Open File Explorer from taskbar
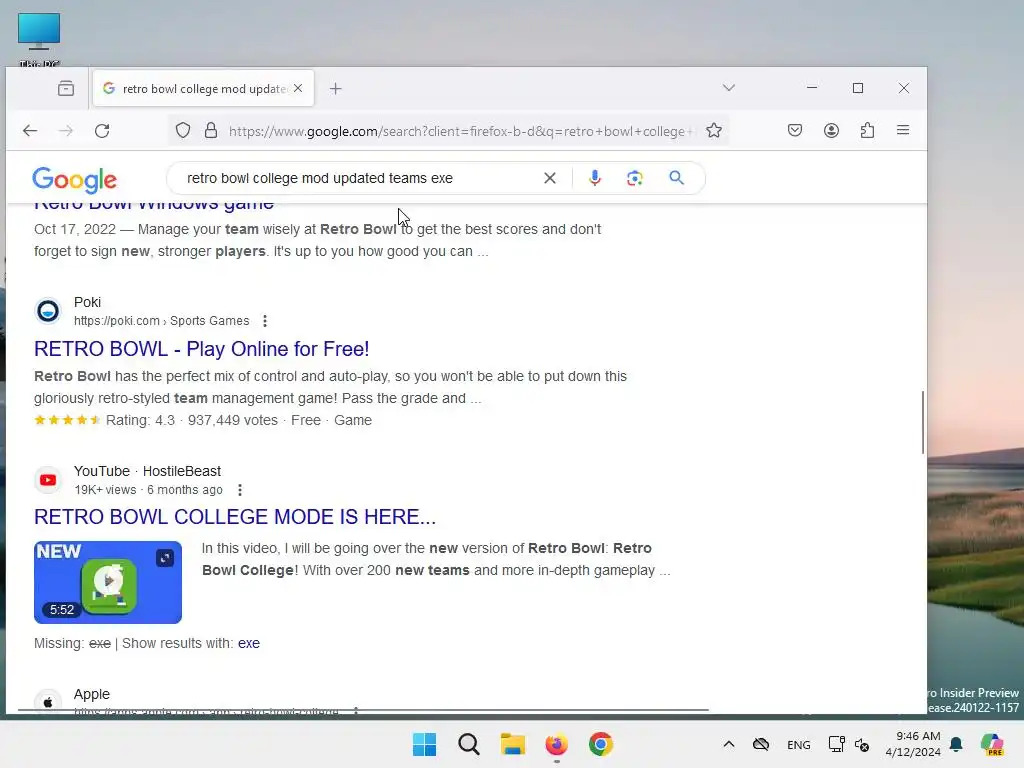Viewport: 1024px width, 768px height. (x=513, y=744)
